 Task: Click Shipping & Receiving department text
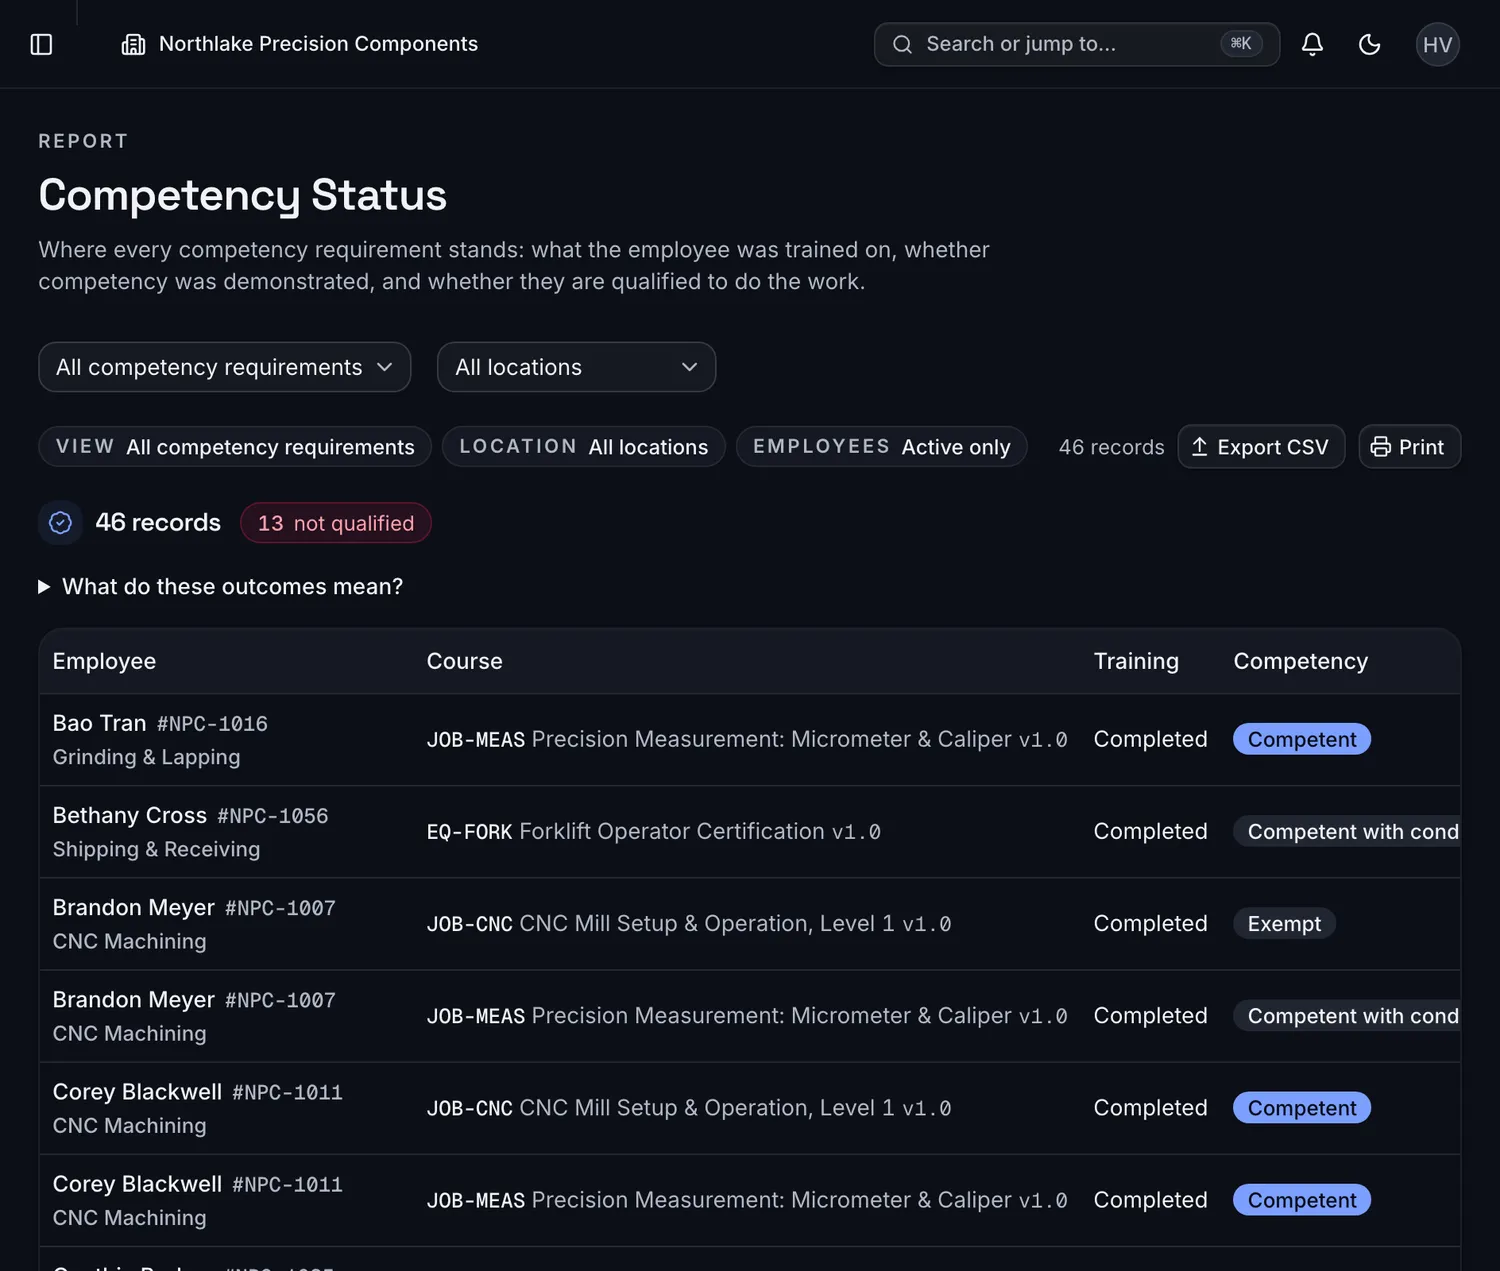click(x=156, y=849)
